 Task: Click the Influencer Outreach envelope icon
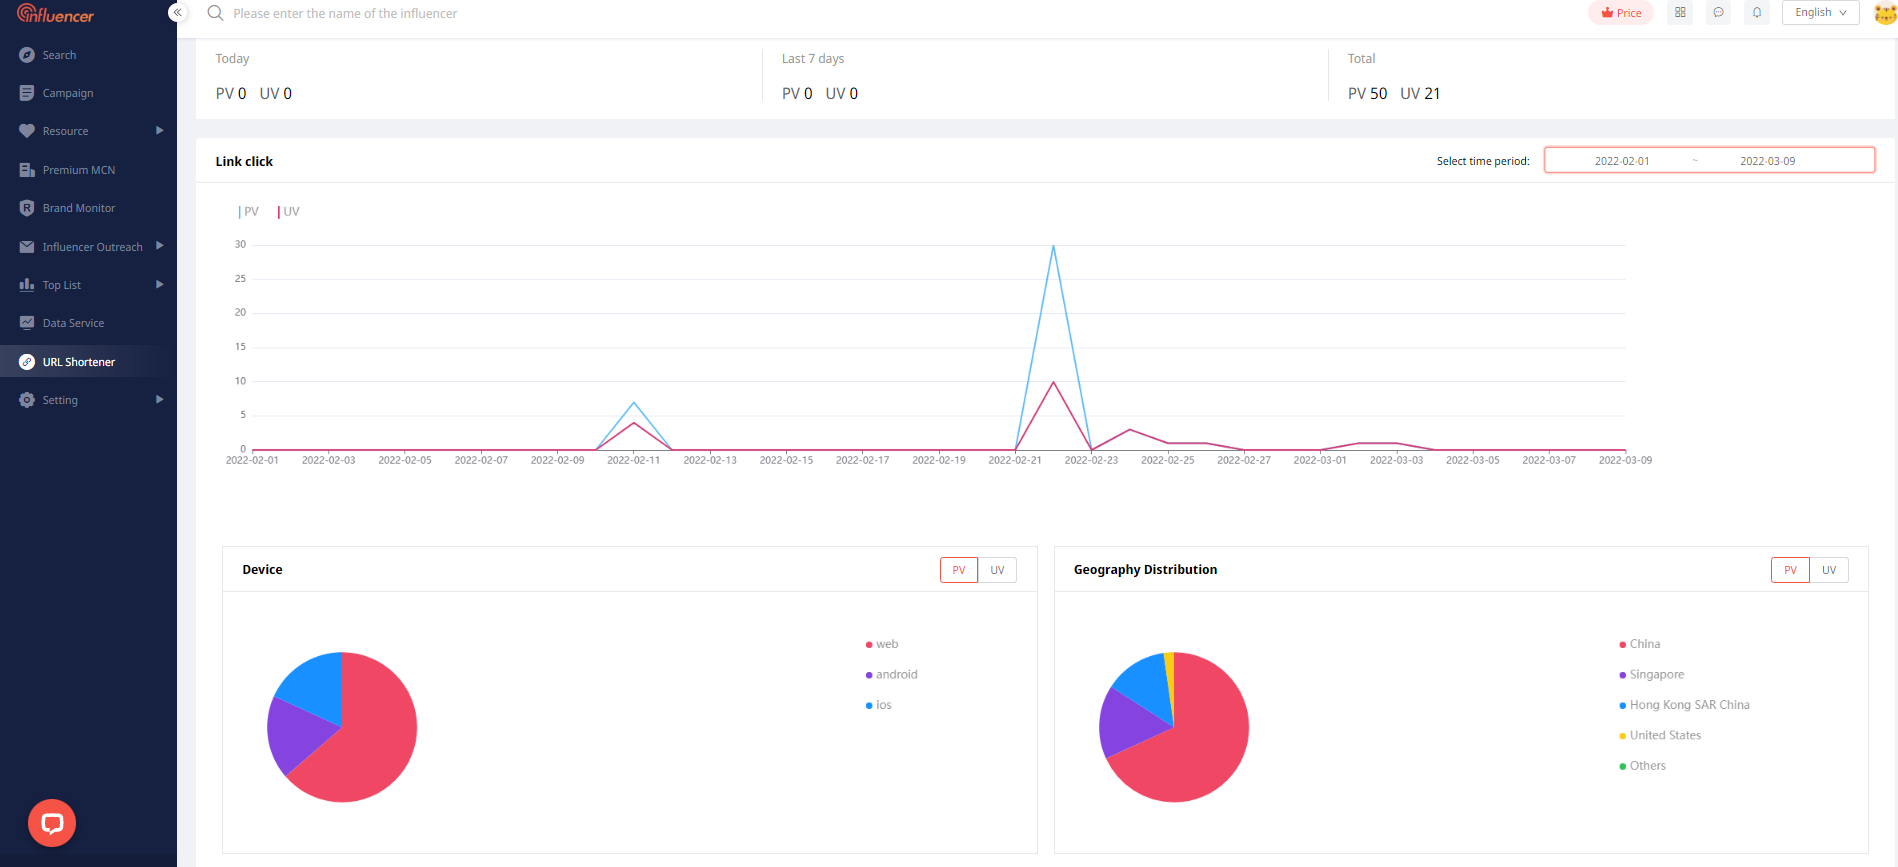27,247
